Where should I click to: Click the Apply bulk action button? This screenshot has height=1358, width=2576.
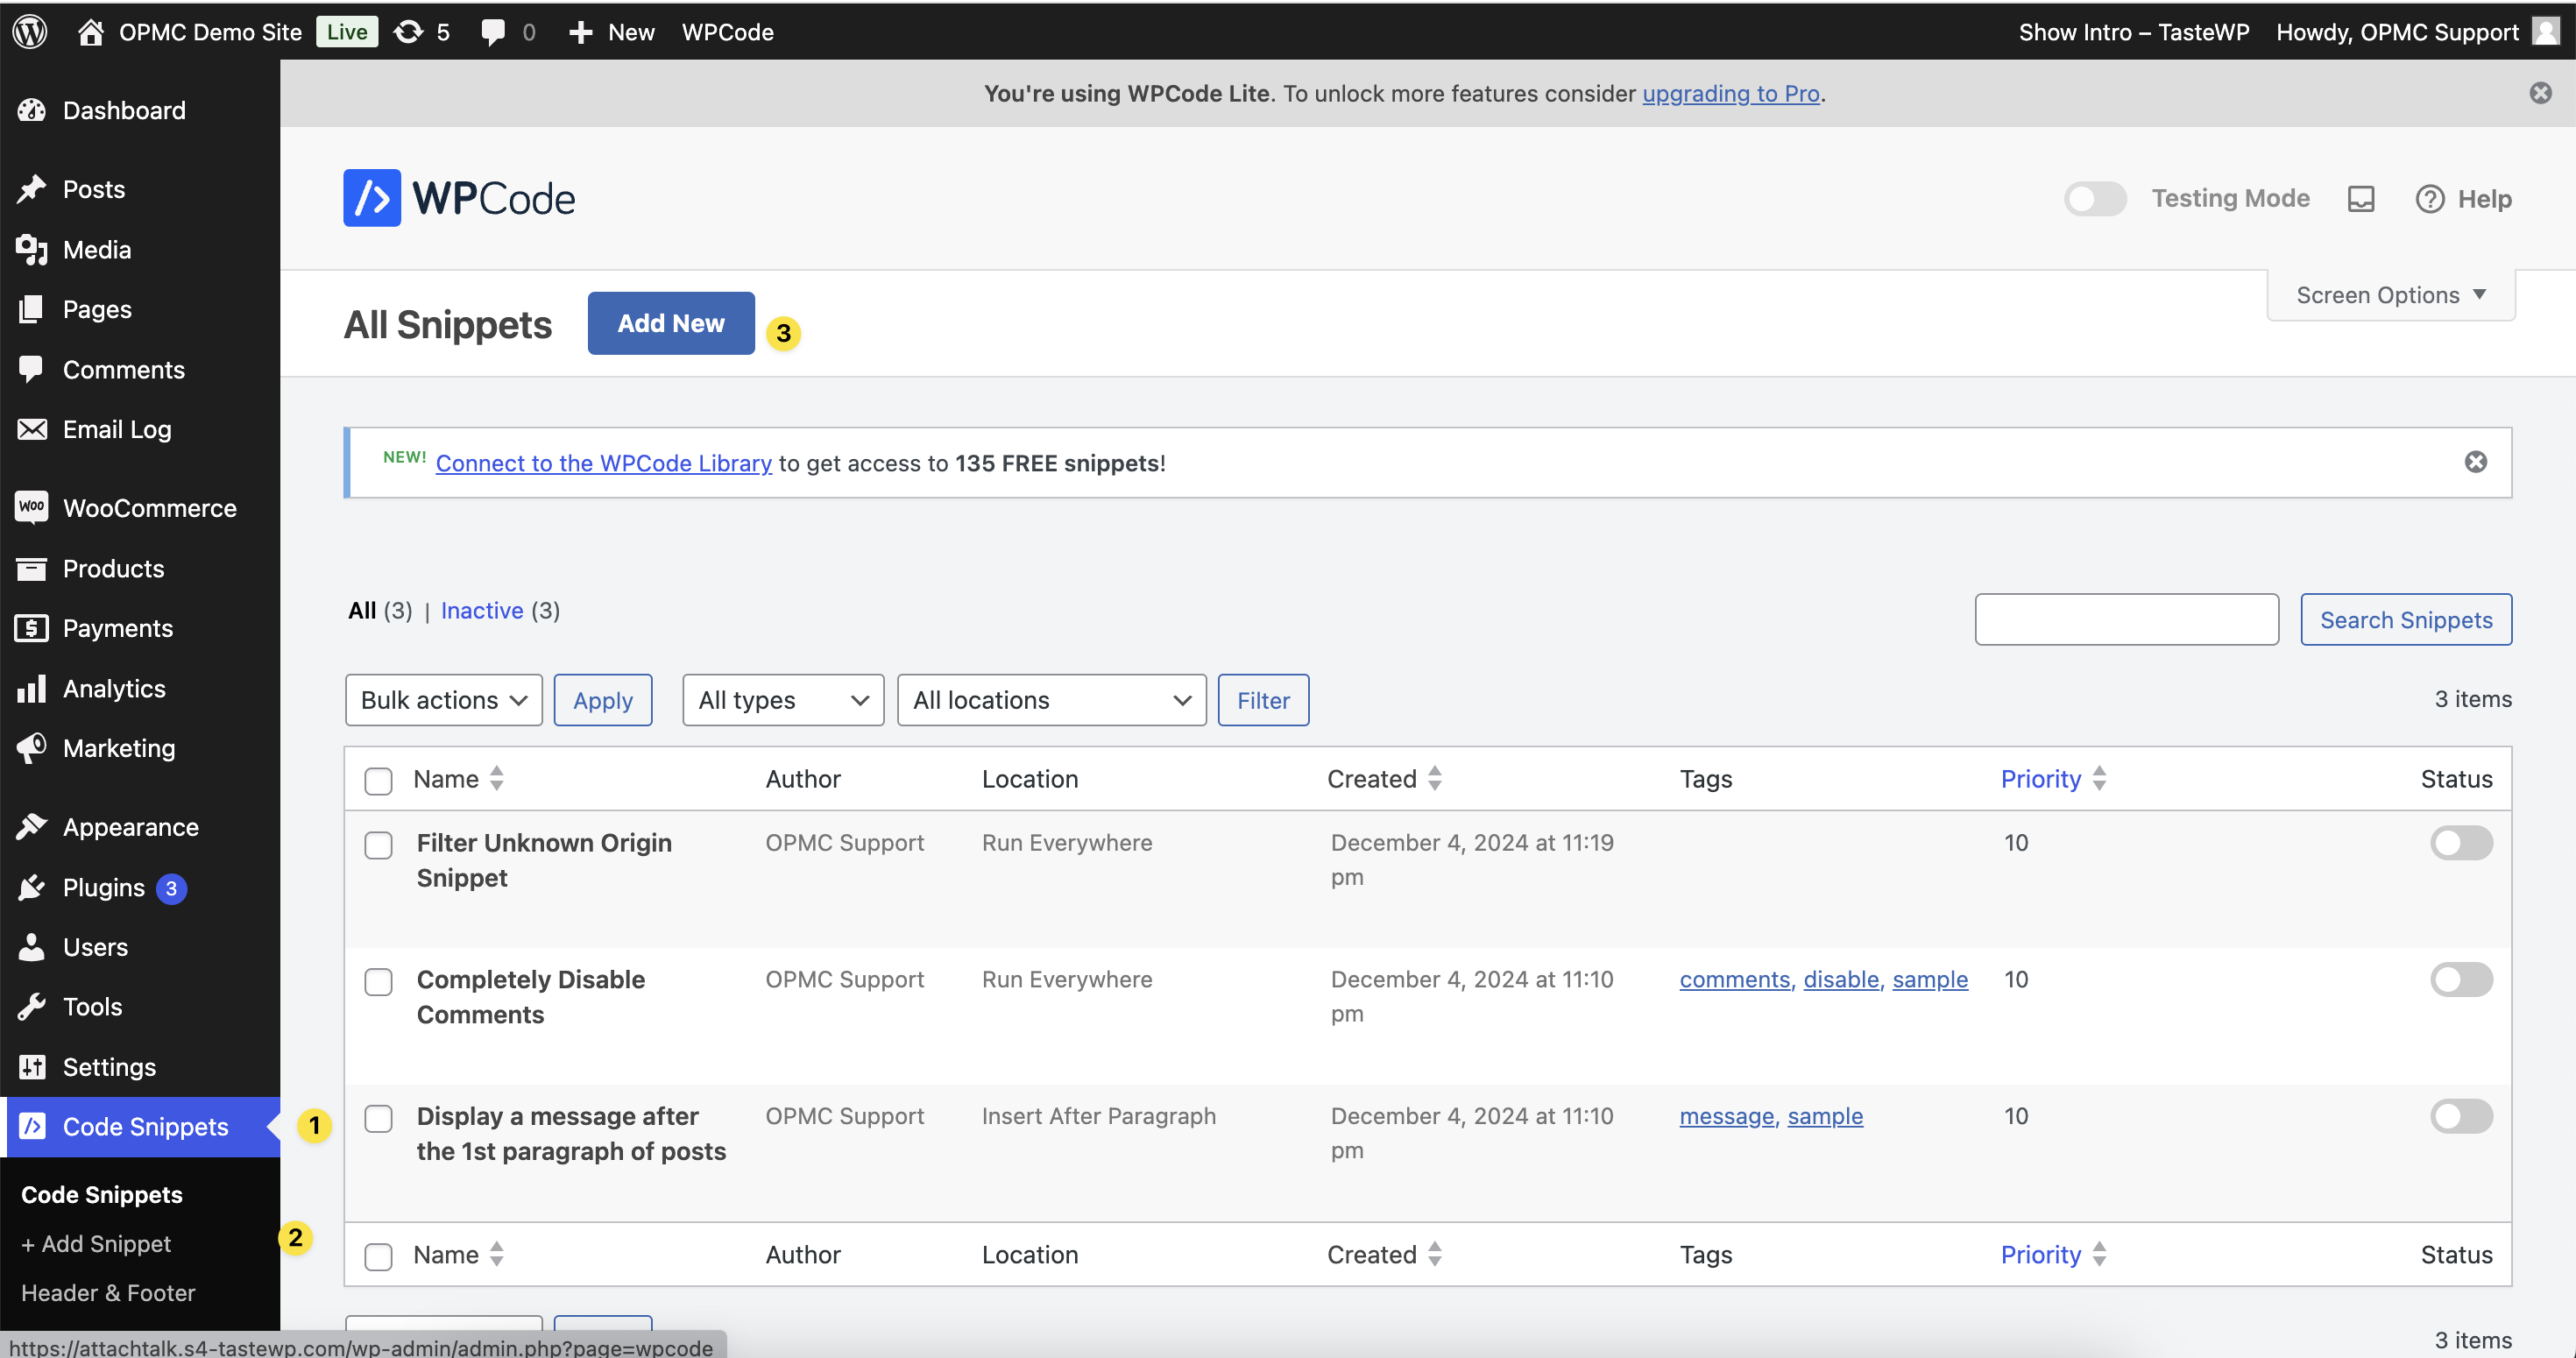pos(603,700)
